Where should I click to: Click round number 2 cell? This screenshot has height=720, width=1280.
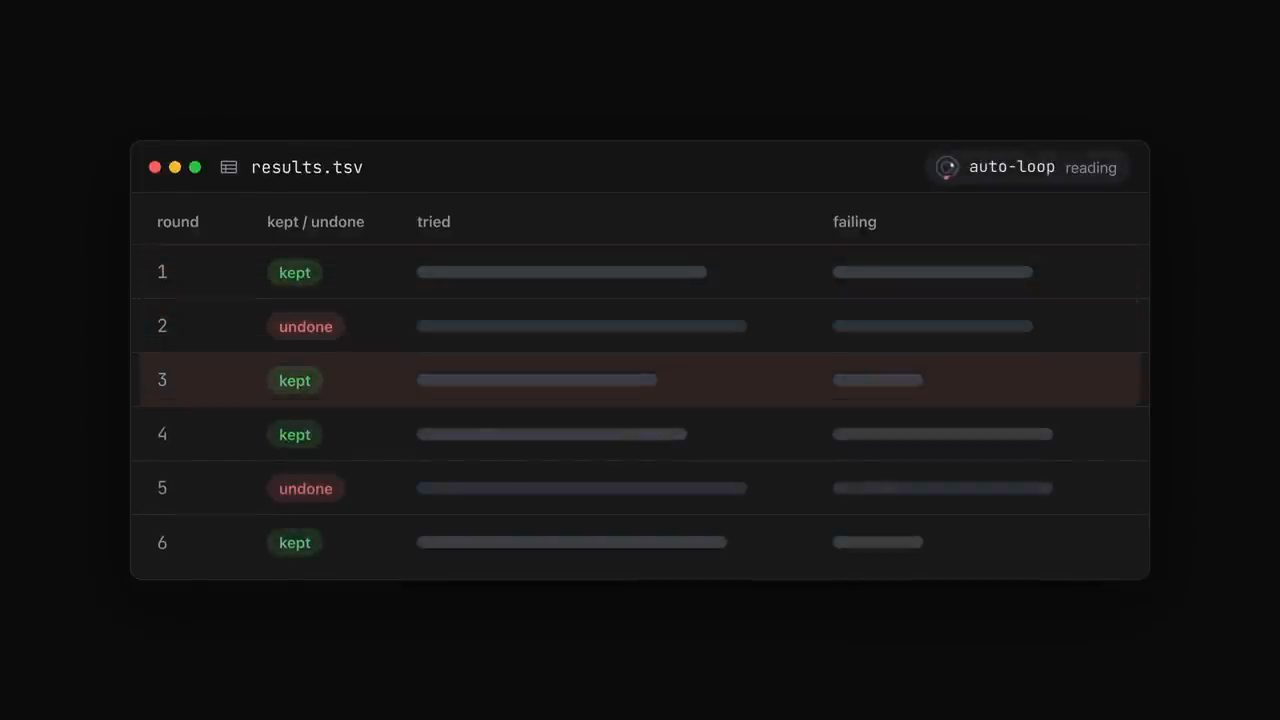(162, 326)
